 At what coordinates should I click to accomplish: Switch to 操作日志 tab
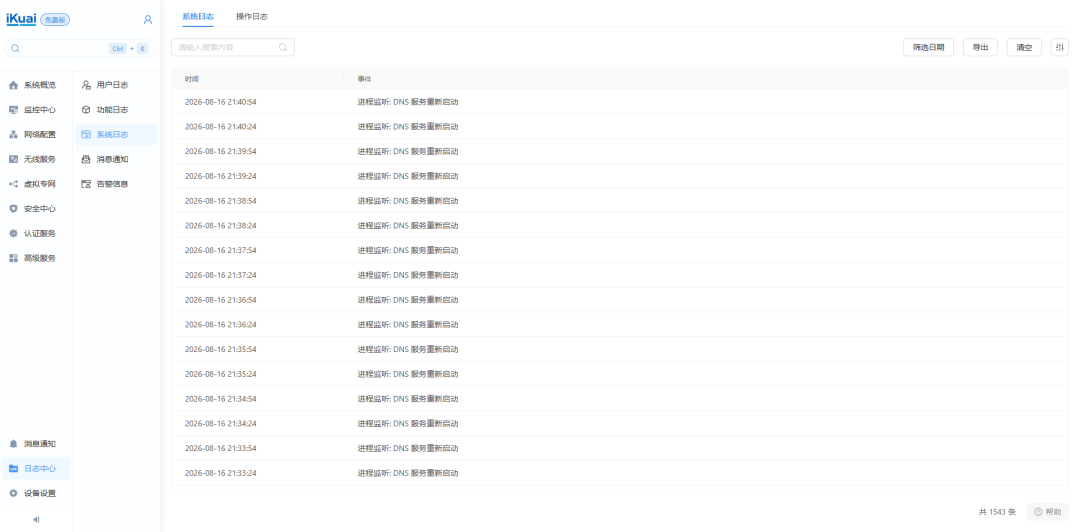click(251, 16)
